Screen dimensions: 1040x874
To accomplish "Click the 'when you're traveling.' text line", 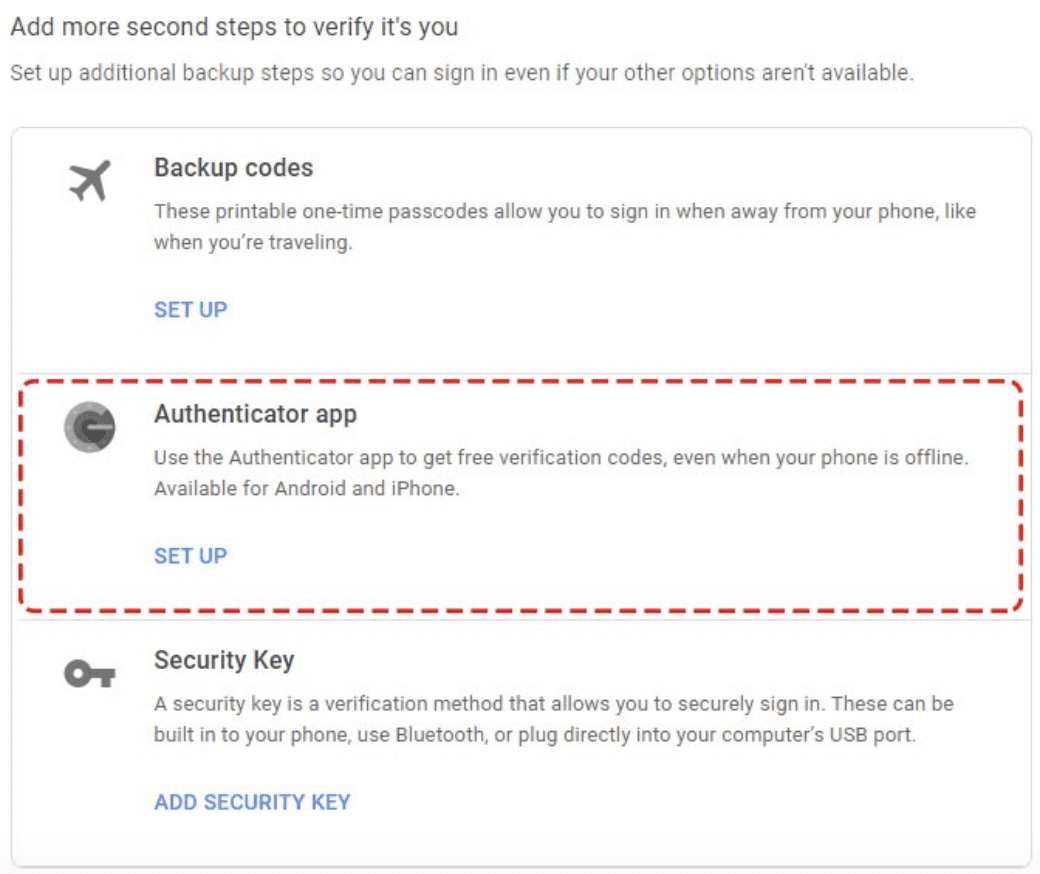I will point(253,243).
